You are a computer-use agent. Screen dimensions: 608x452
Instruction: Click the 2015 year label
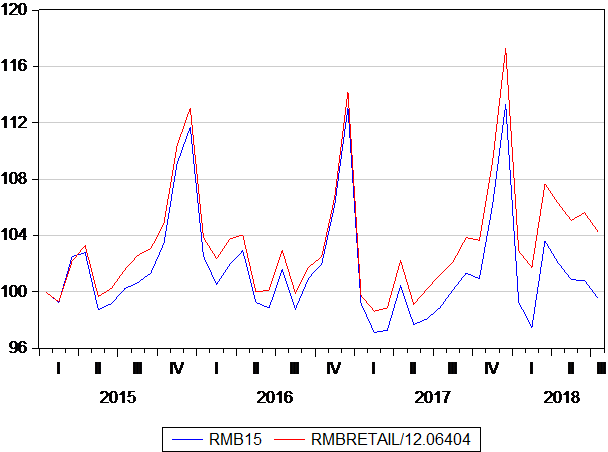point(117,397)
